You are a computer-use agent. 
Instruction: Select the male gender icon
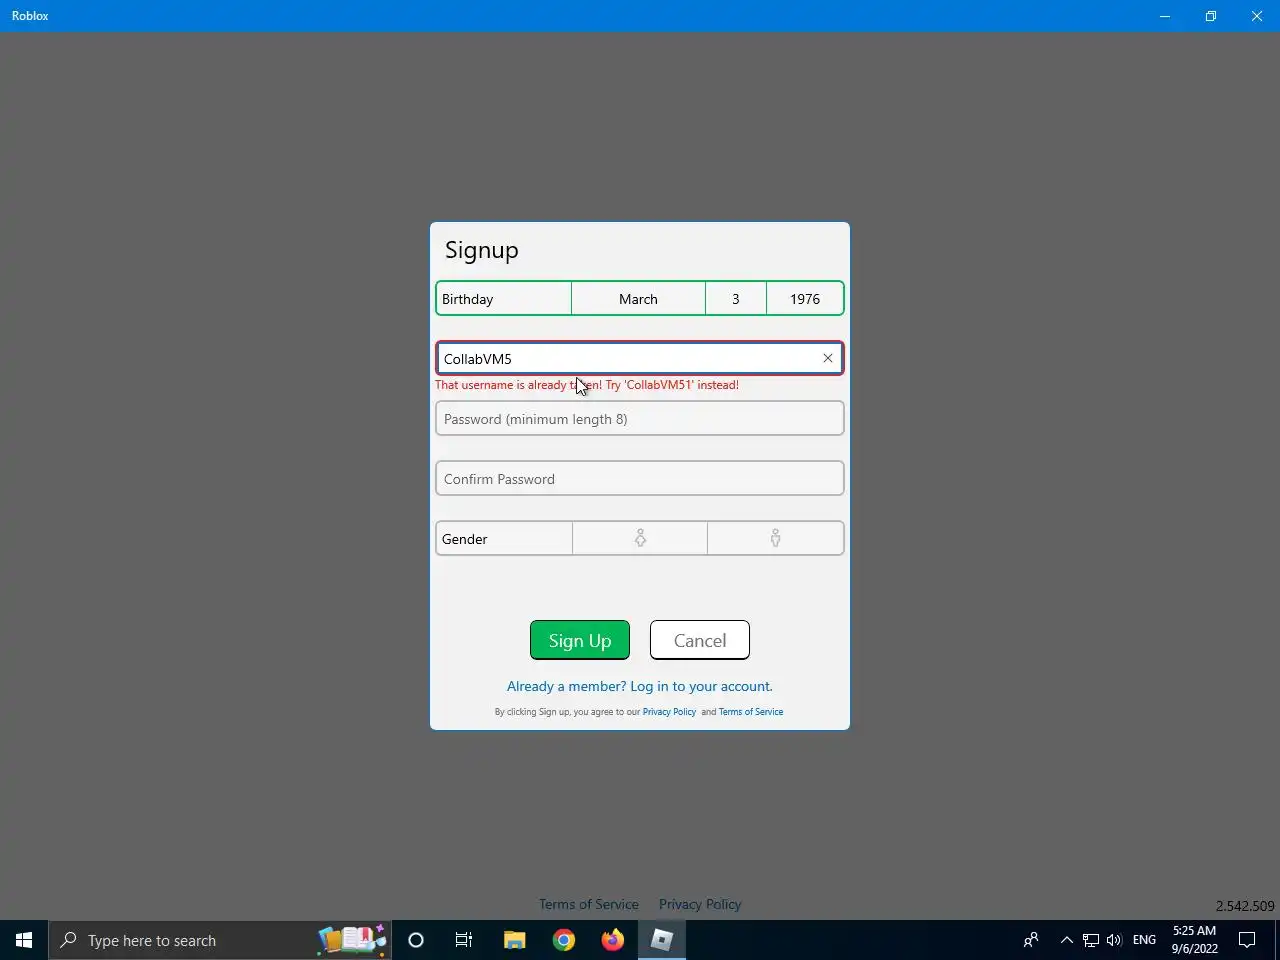point(775,539)
